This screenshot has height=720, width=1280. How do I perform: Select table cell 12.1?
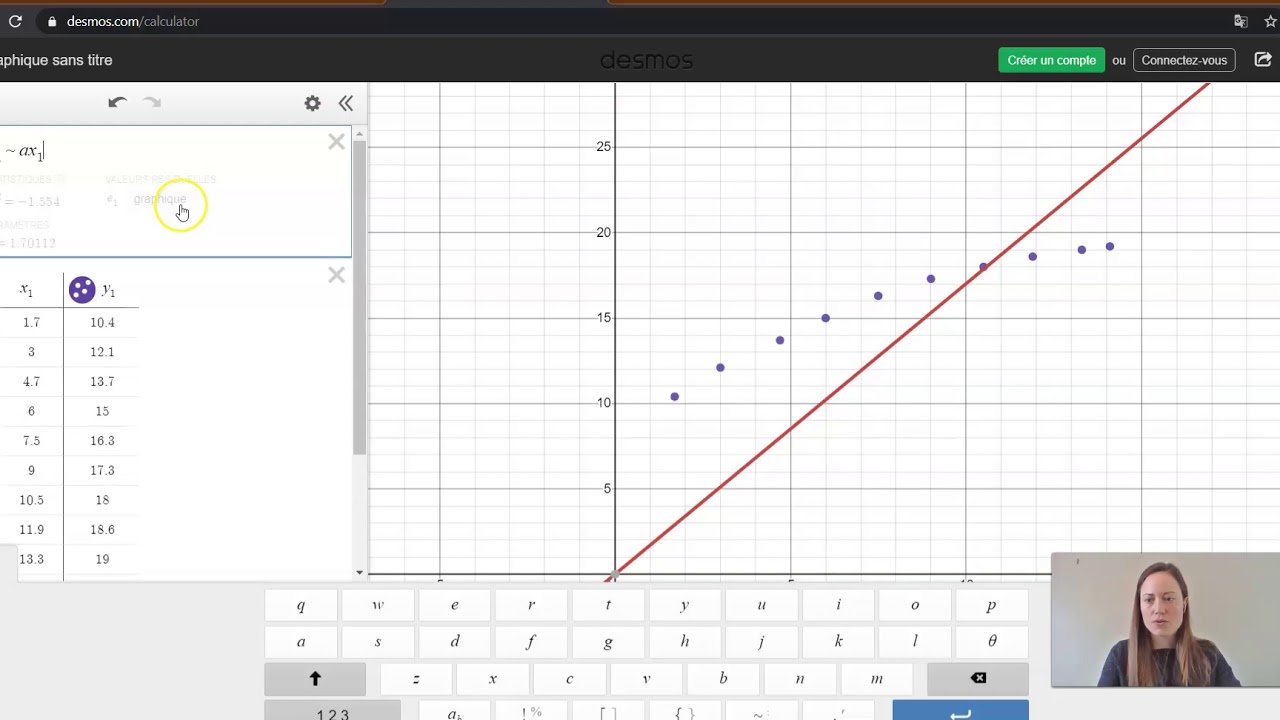[102, 352]
